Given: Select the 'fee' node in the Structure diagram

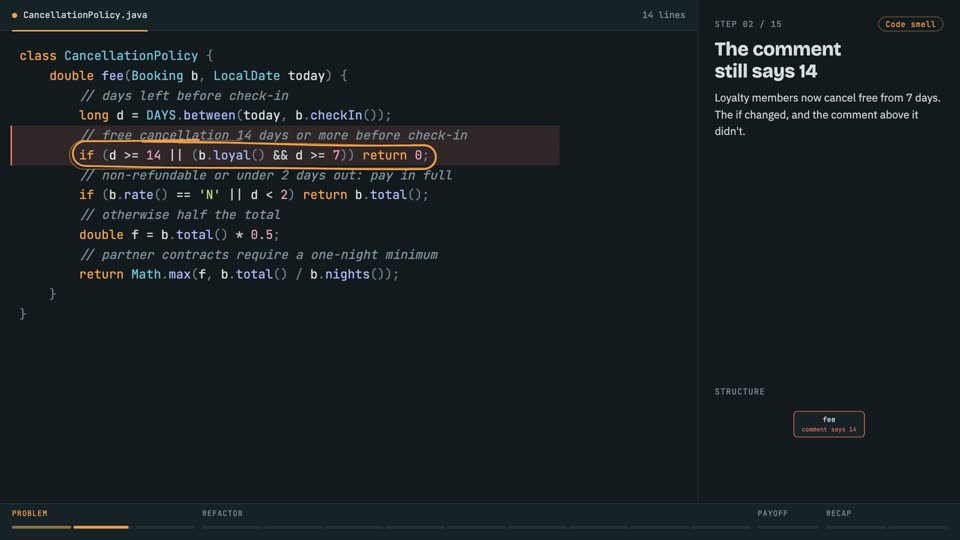Looking at the screenshot, I should click(x=828, y=424).
